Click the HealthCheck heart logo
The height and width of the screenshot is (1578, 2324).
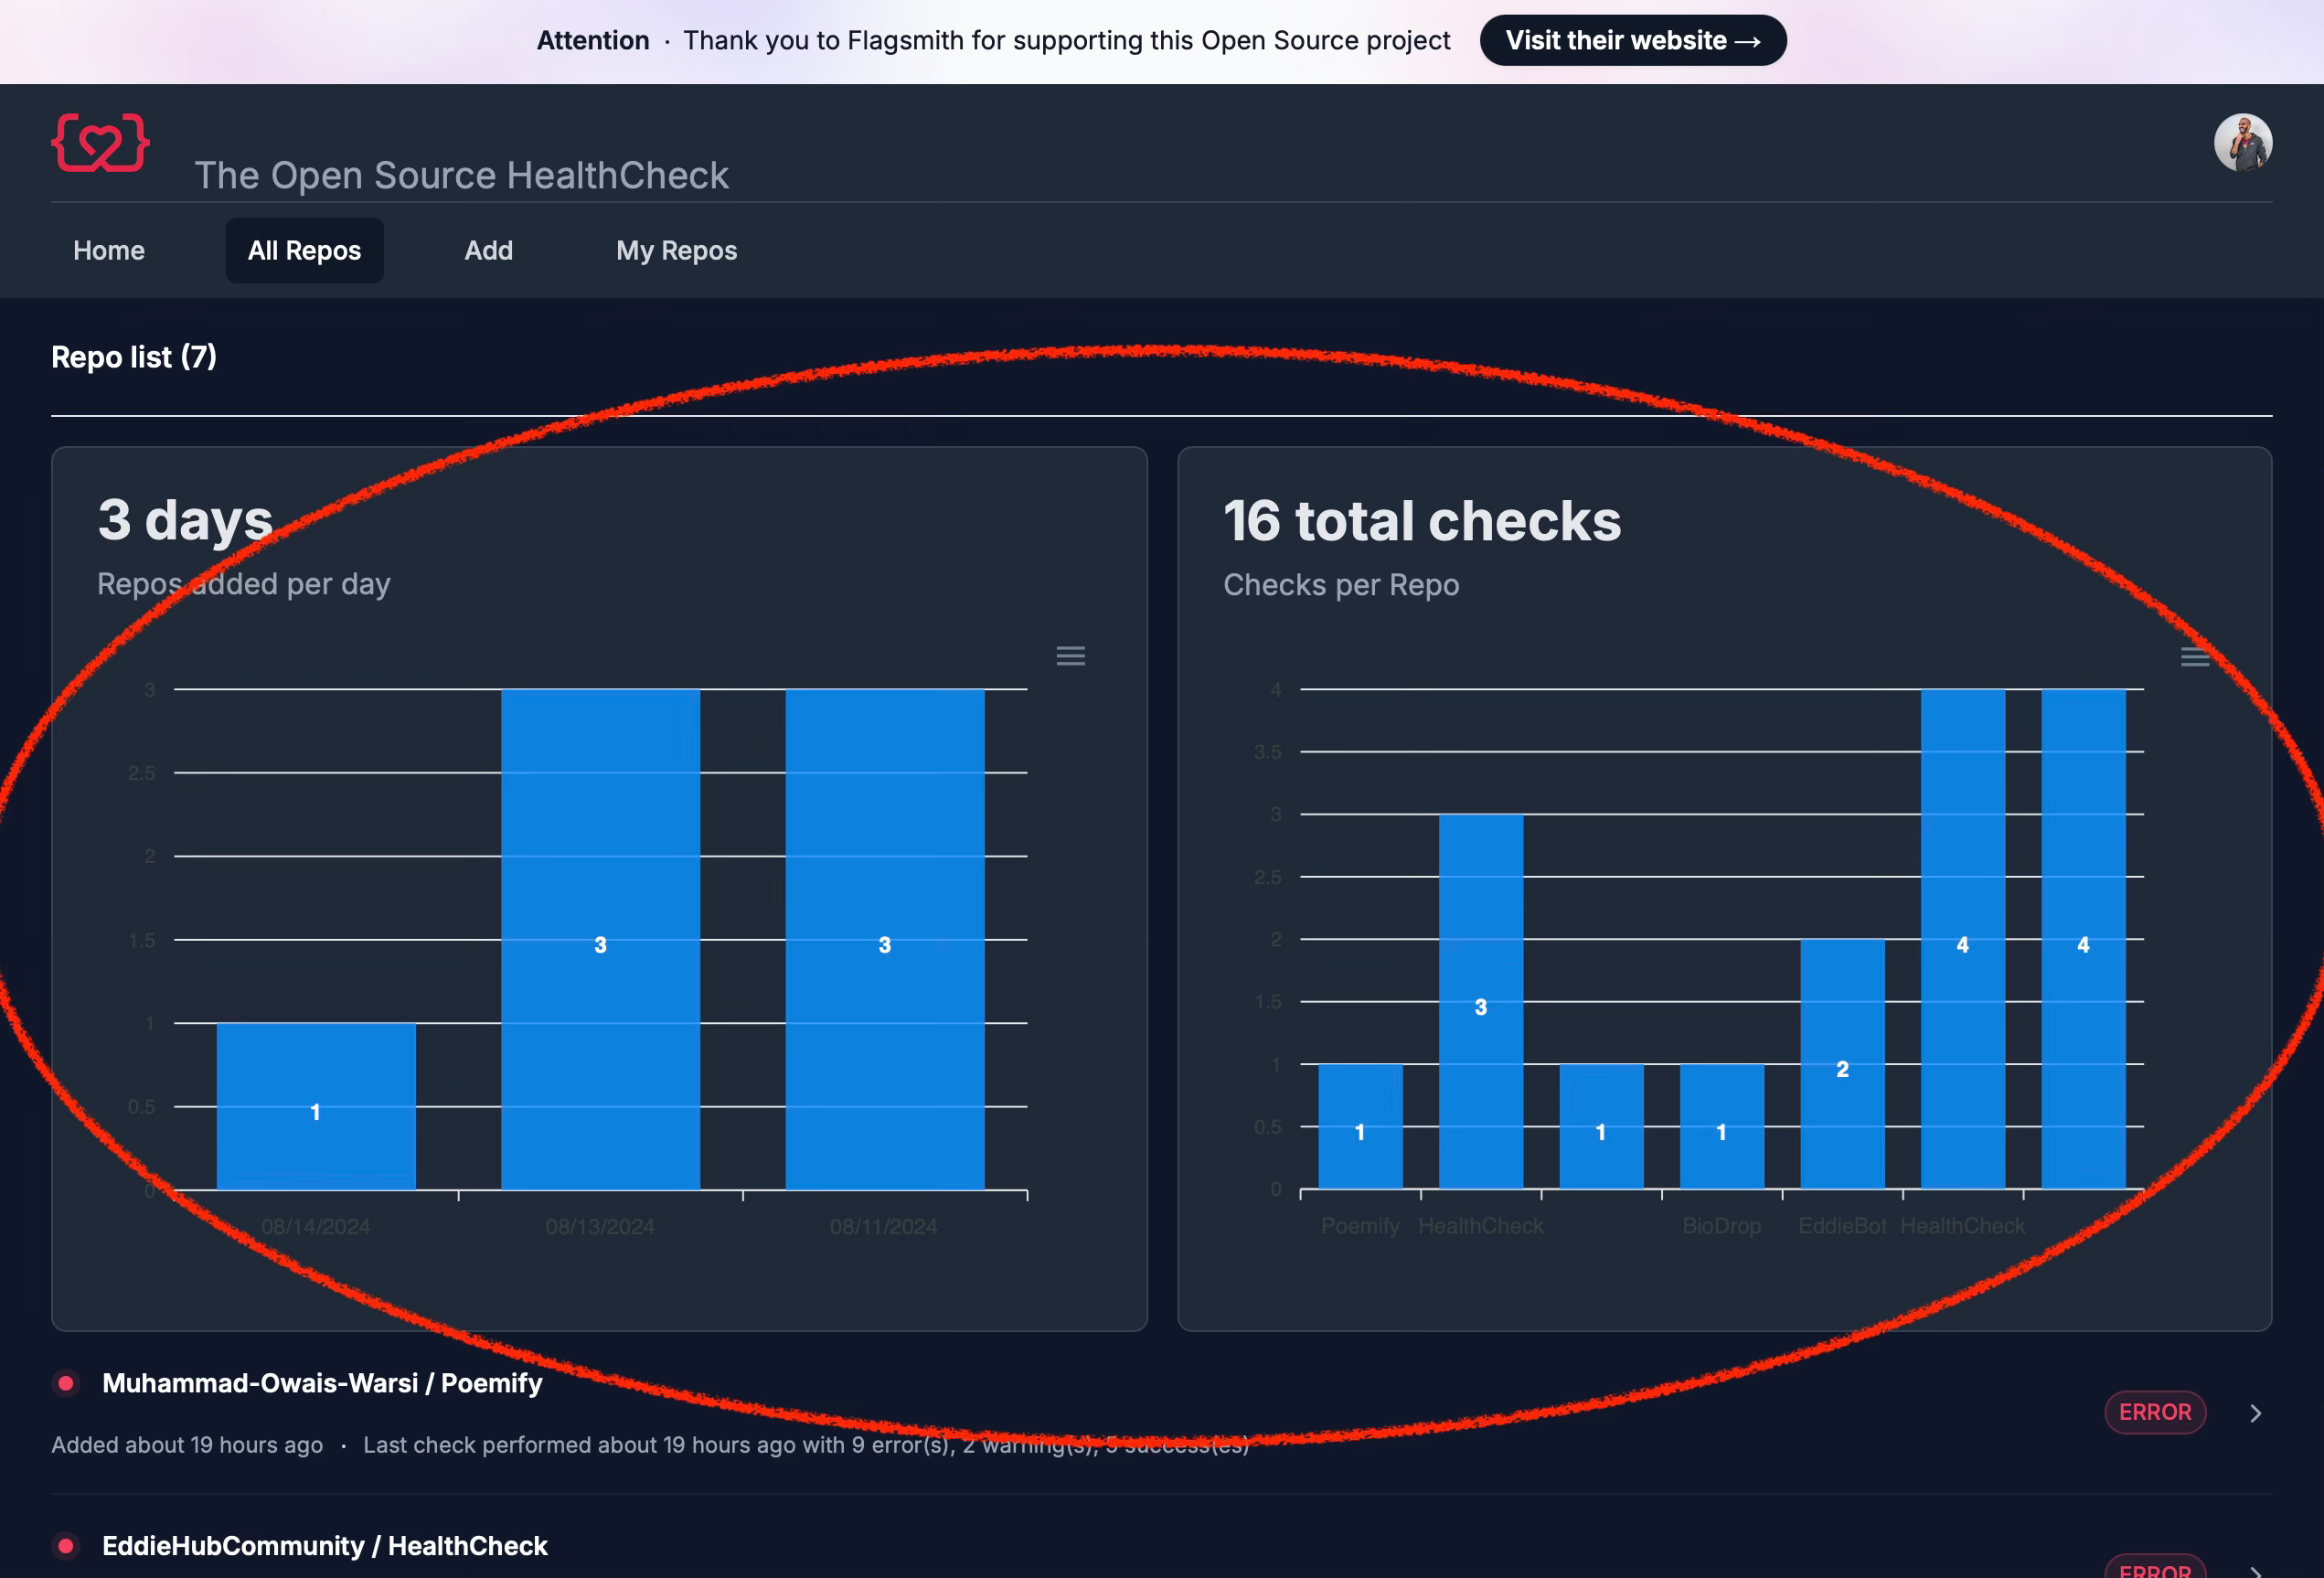(100, 143)
